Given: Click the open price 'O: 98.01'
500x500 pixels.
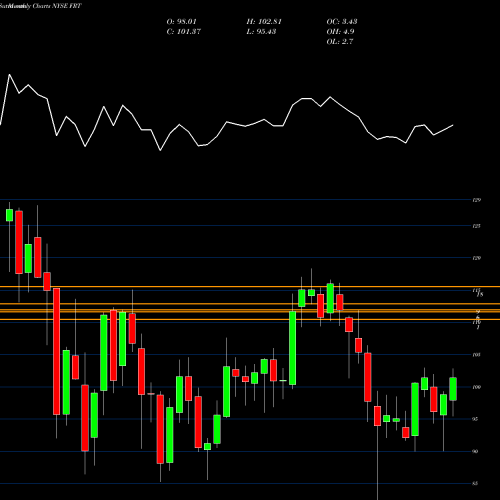Looking at the screenshot, I should click(x=181, y=22).
